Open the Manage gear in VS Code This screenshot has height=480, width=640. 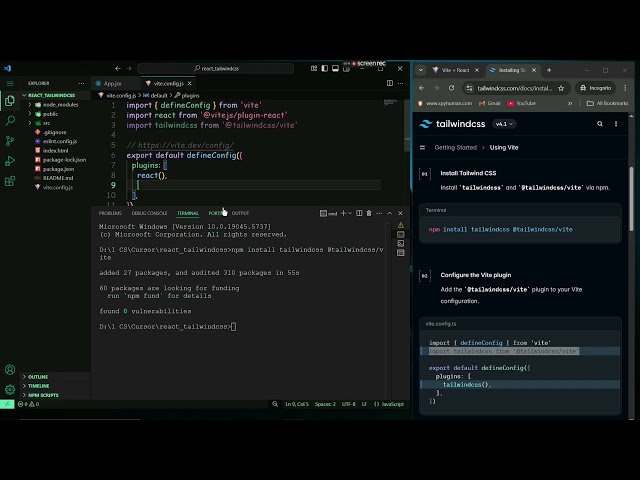[10, 389]
